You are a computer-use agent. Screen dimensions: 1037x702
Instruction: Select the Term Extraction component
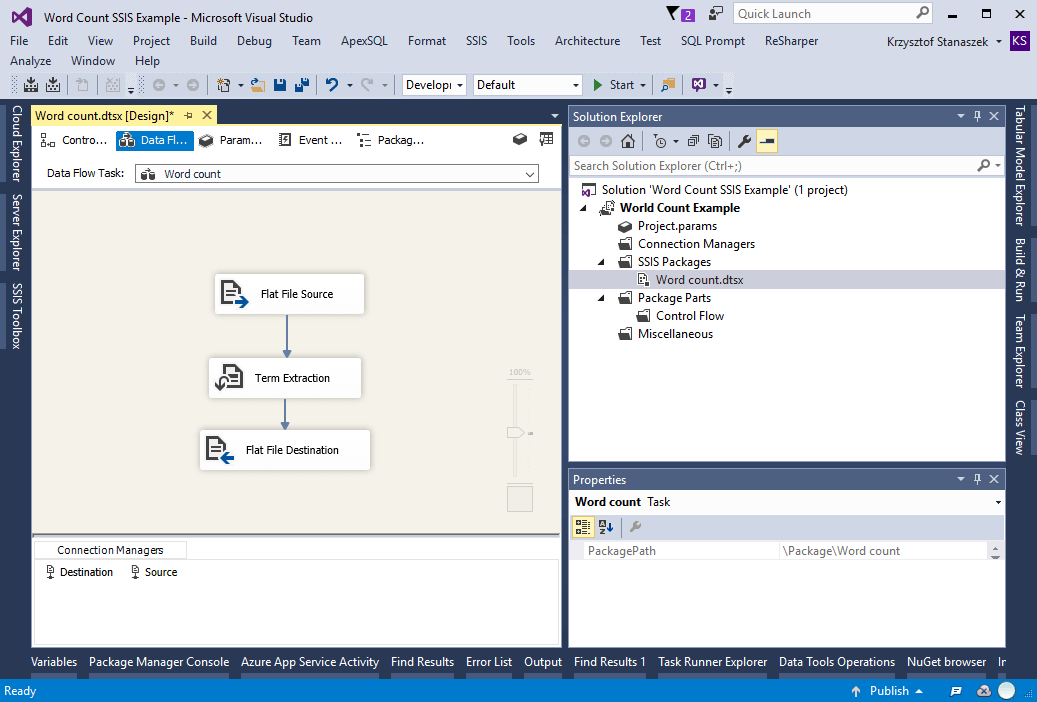point(285,378)
